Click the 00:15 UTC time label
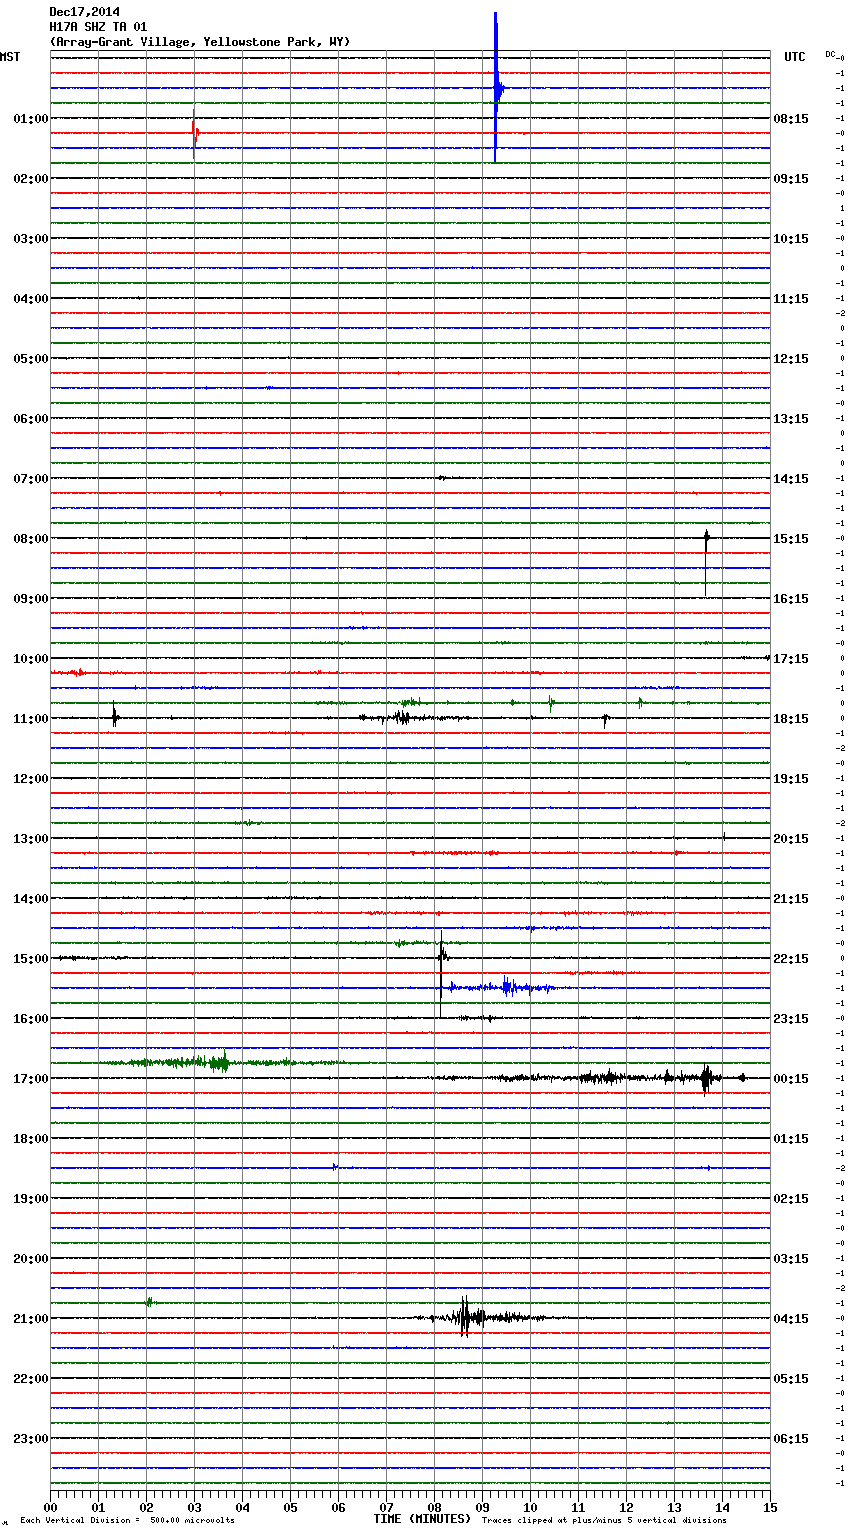This screenshot has width=850, height=1534. coord(791,1079)
